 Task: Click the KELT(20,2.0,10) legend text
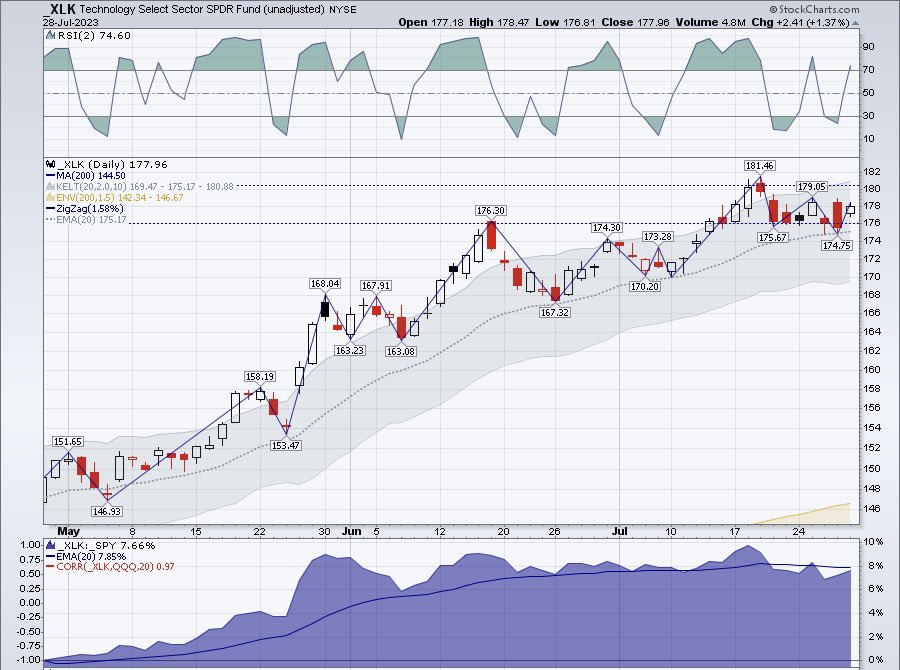(145, 187)
